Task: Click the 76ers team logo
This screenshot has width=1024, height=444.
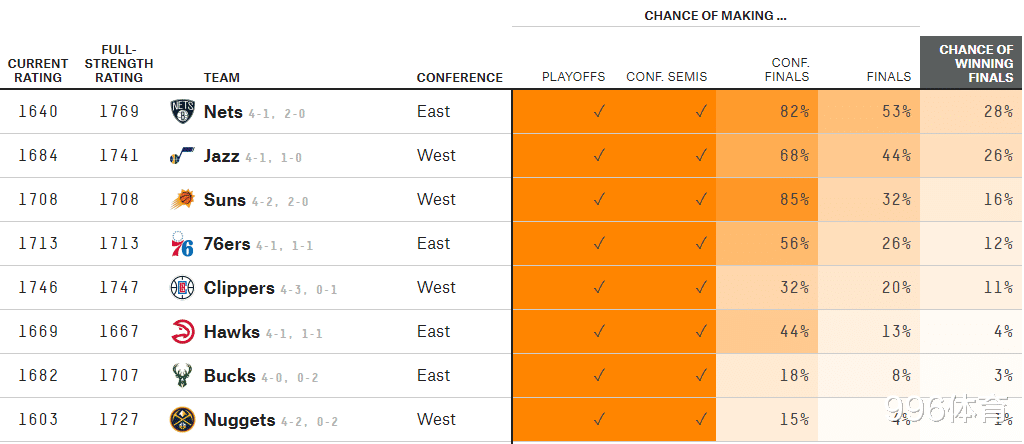Action: (x=182, y=244)
